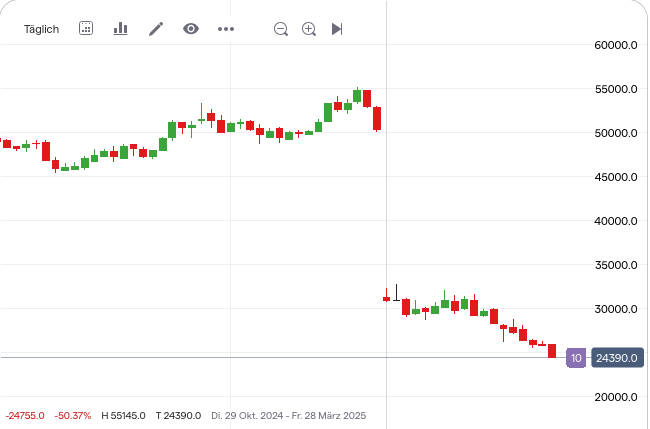The width and height of the screenshot is (650, 429).
Task: Open the date range calendar icon
Action: [x=86, y=29]
